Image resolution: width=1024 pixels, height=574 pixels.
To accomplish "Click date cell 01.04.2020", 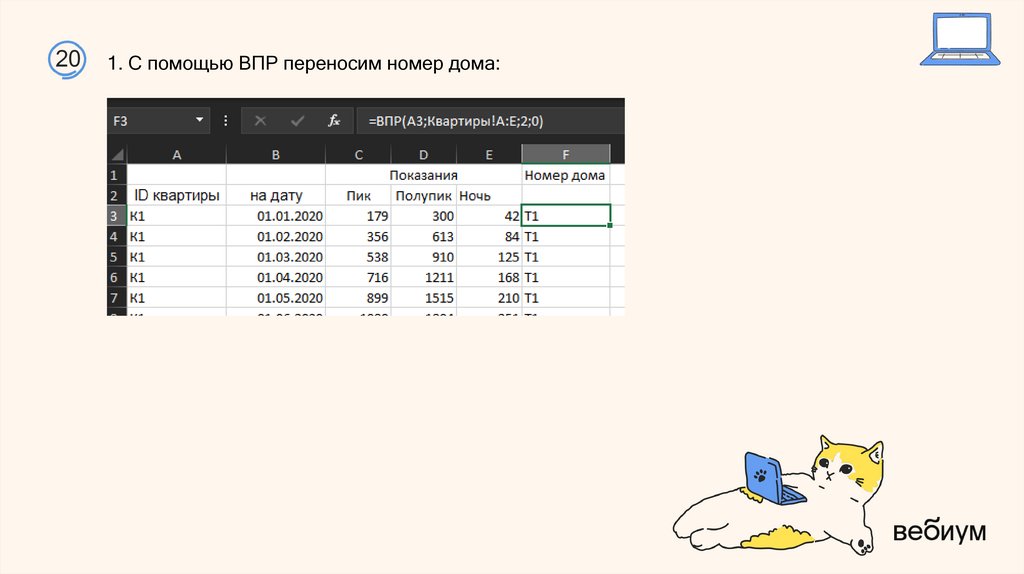I will click(x=276, y=277).
